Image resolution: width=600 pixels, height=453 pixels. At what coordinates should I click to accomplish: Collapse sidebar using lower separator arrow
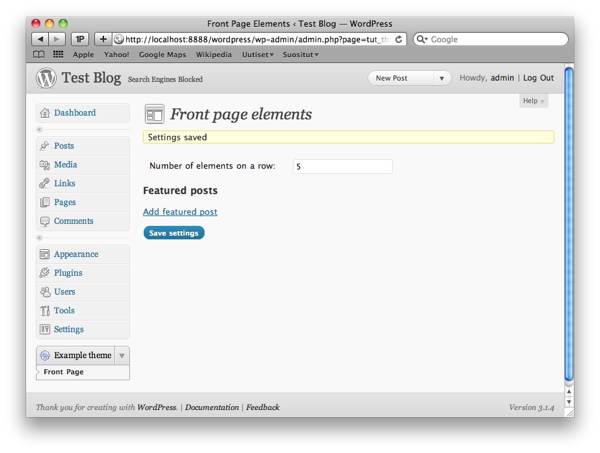(39, 238)
